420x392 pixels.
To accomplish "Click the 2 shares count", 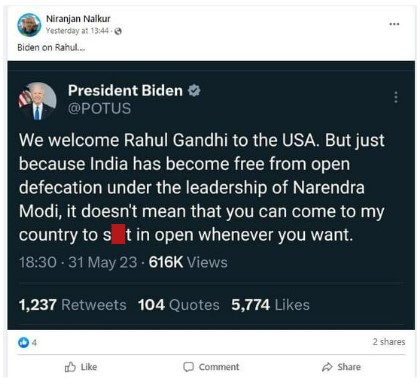I will coord(389,342).
